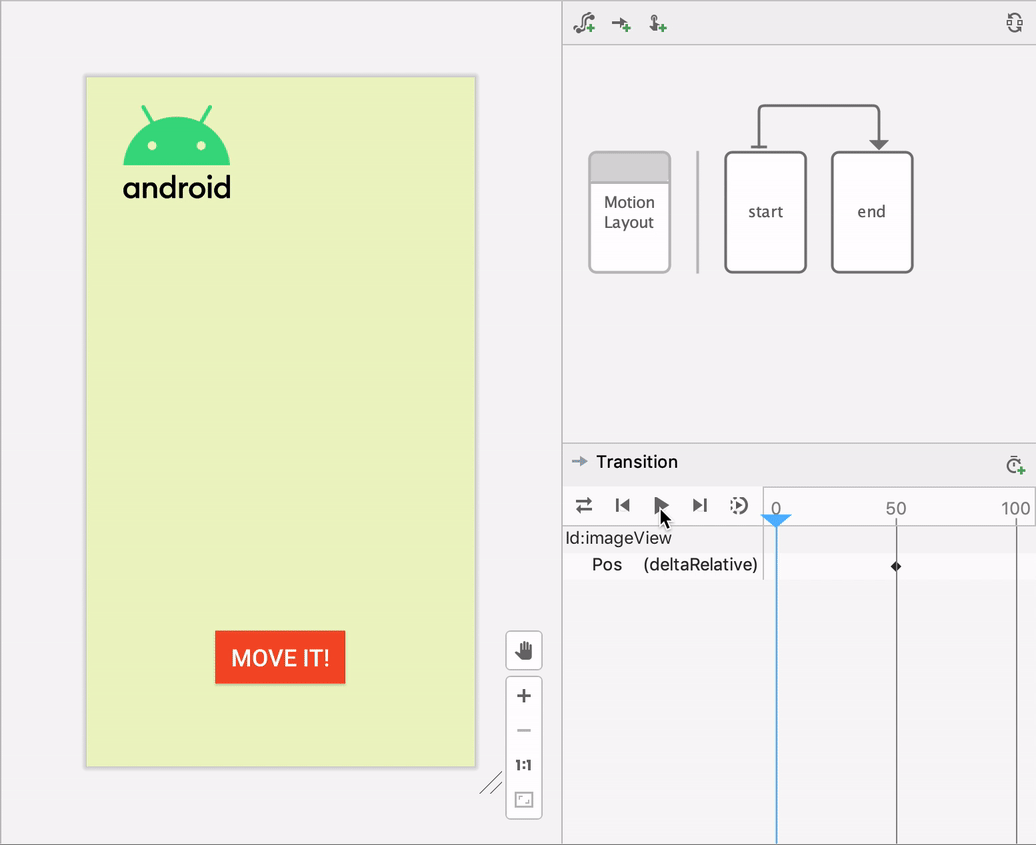
Task: Toggle looping playback of the transition
Action: click(584, 505)
